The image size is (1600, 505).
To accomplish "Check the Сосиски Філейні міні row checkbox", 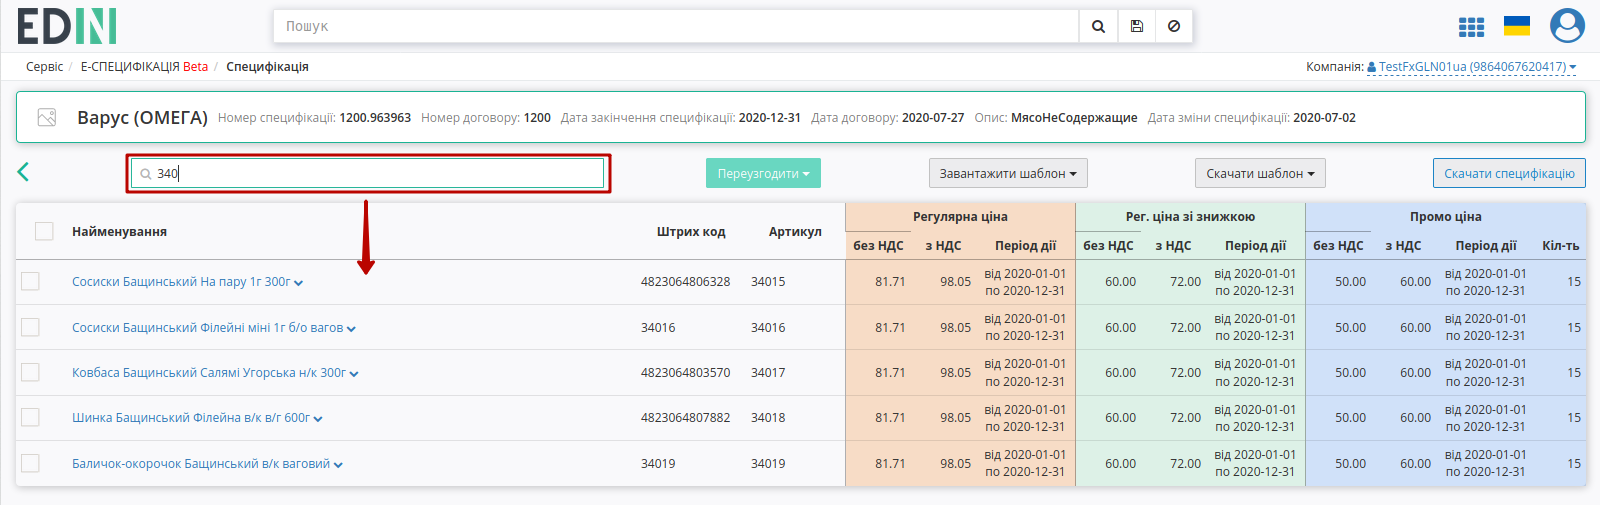I will click(x=30, y=327).
